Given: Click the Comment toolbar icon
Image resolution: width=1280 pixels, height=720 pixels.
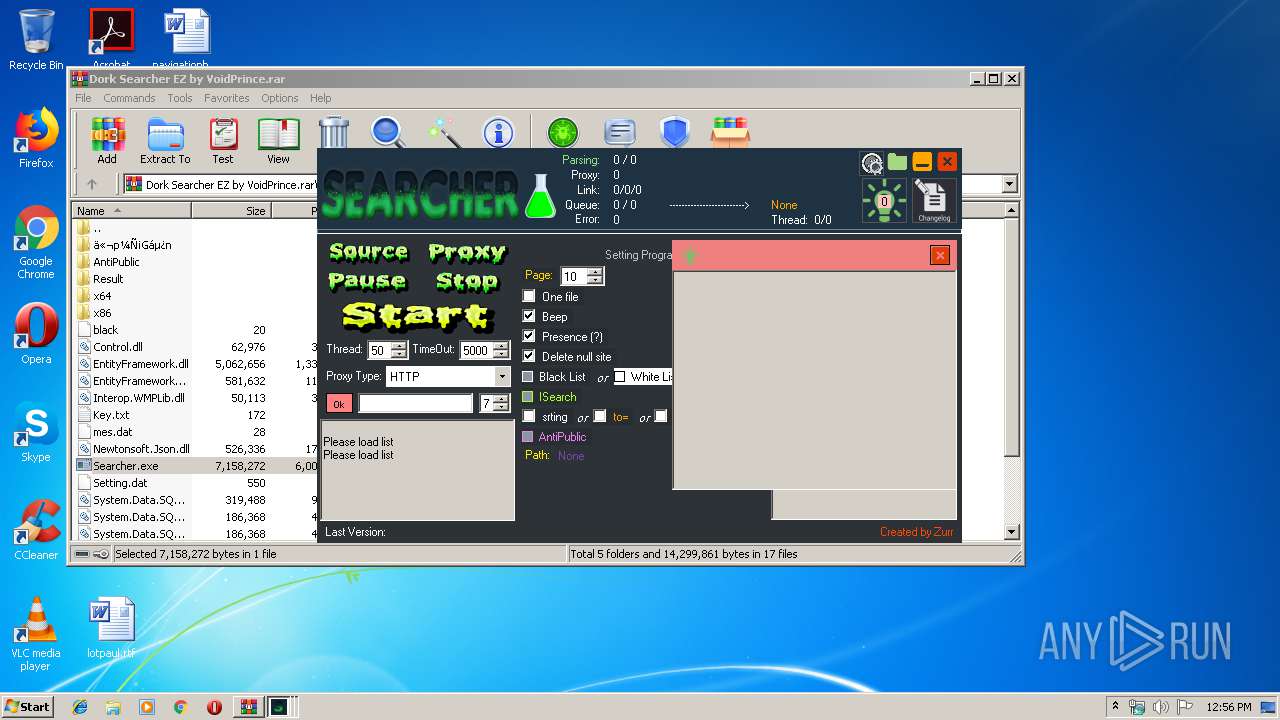Looking at the screenshot, I should point(620,132).
